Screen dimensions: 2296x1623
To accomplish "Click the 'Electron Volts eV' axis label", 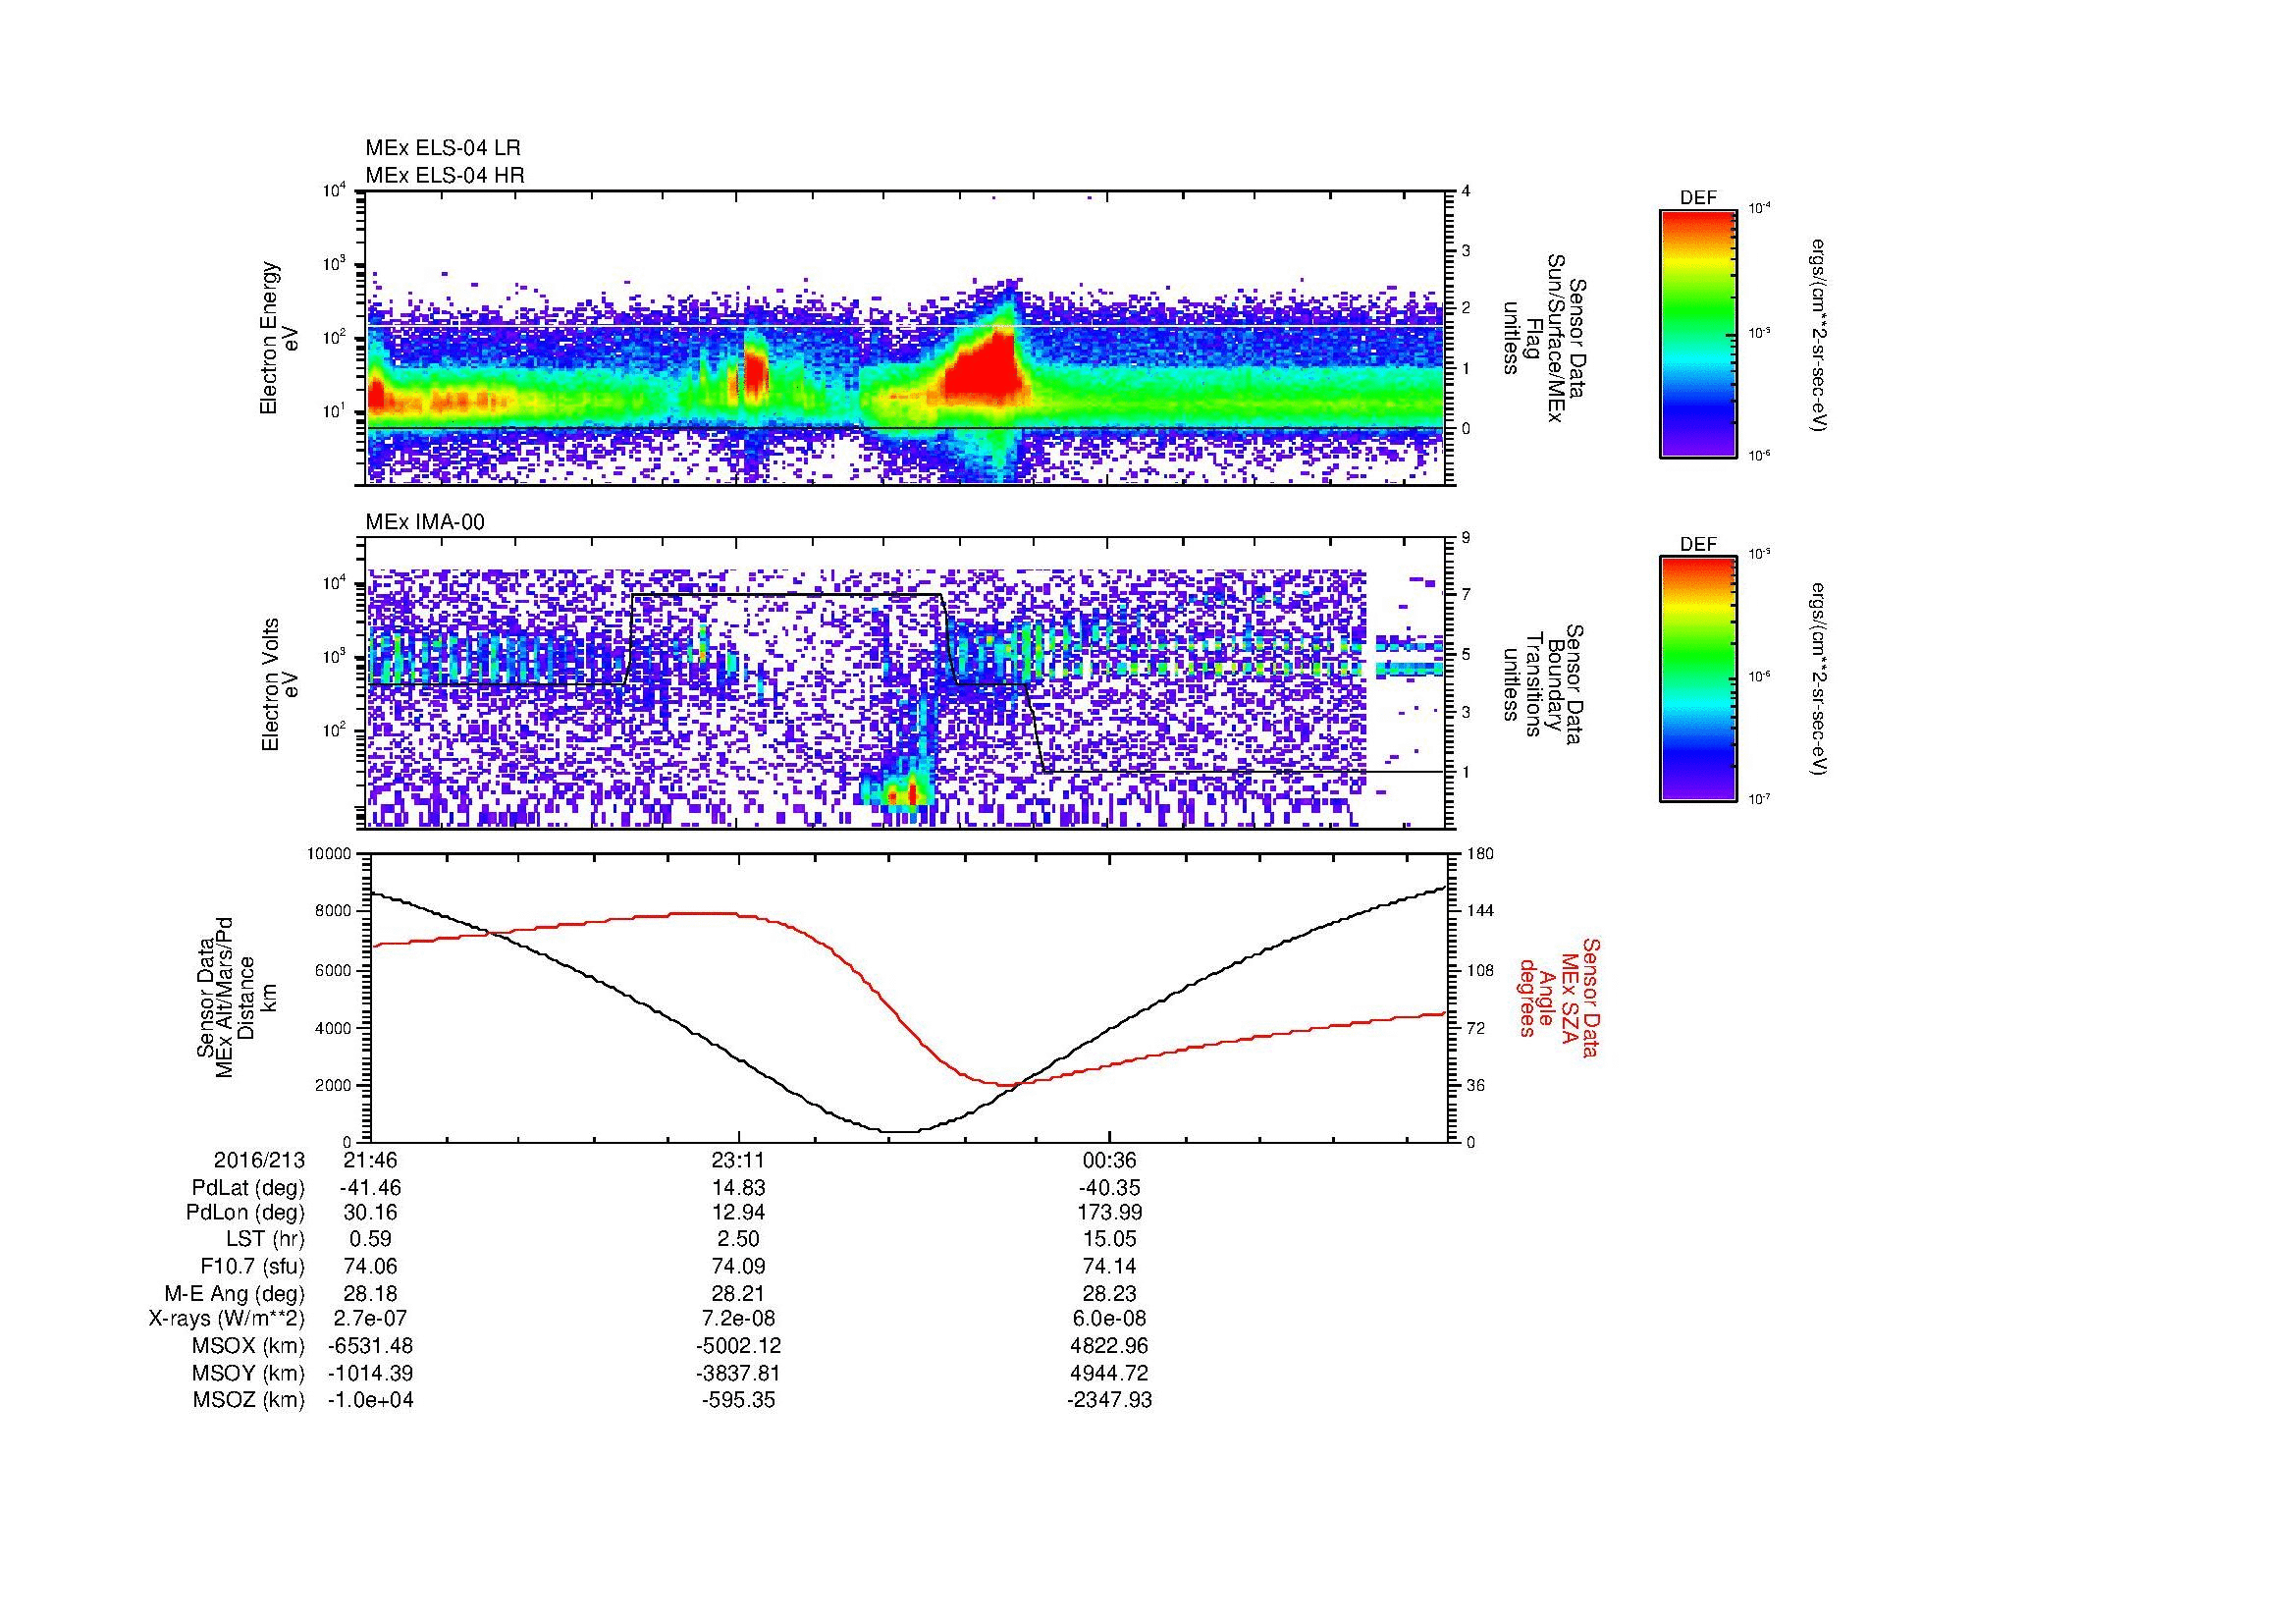I will (280, 685).
